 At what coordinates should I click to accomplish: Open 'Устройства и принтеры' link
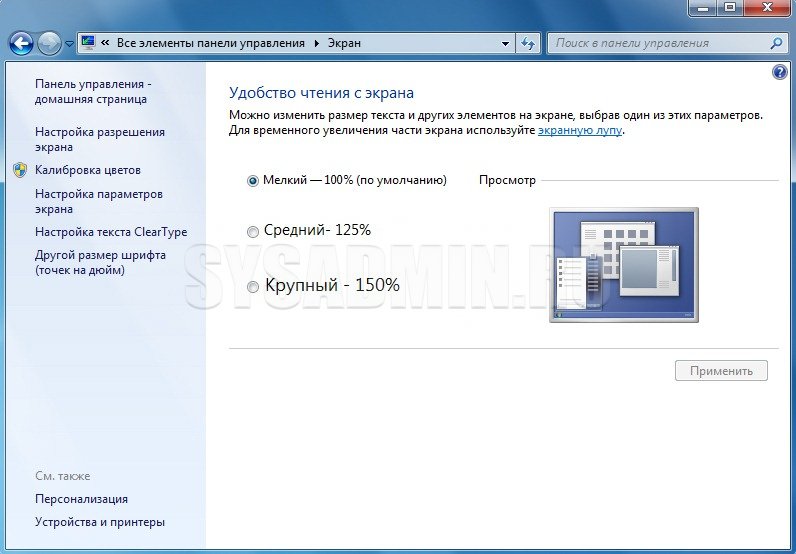coord(100,522)
